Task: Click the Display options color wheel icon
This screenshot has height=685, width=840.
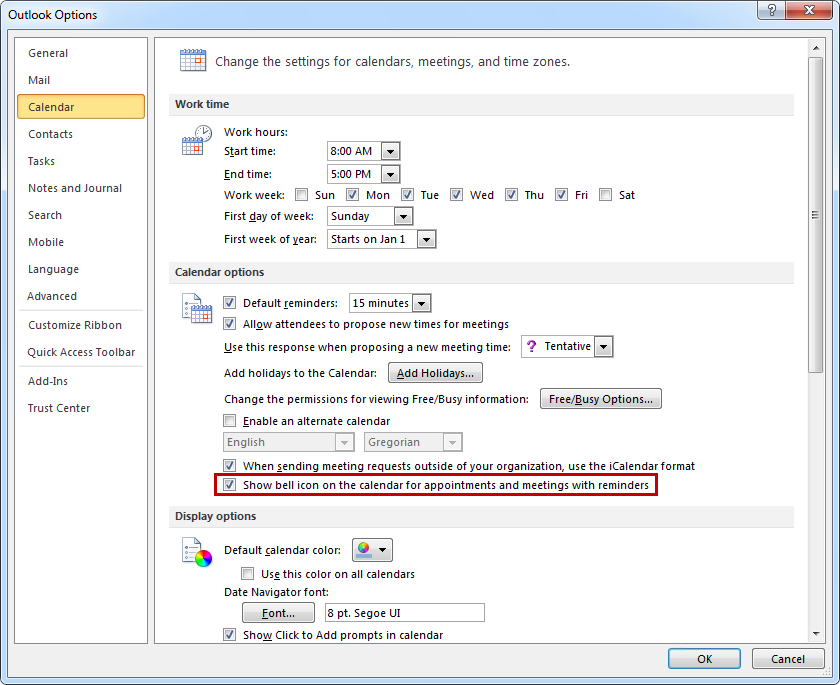Action: pos(197,552)
